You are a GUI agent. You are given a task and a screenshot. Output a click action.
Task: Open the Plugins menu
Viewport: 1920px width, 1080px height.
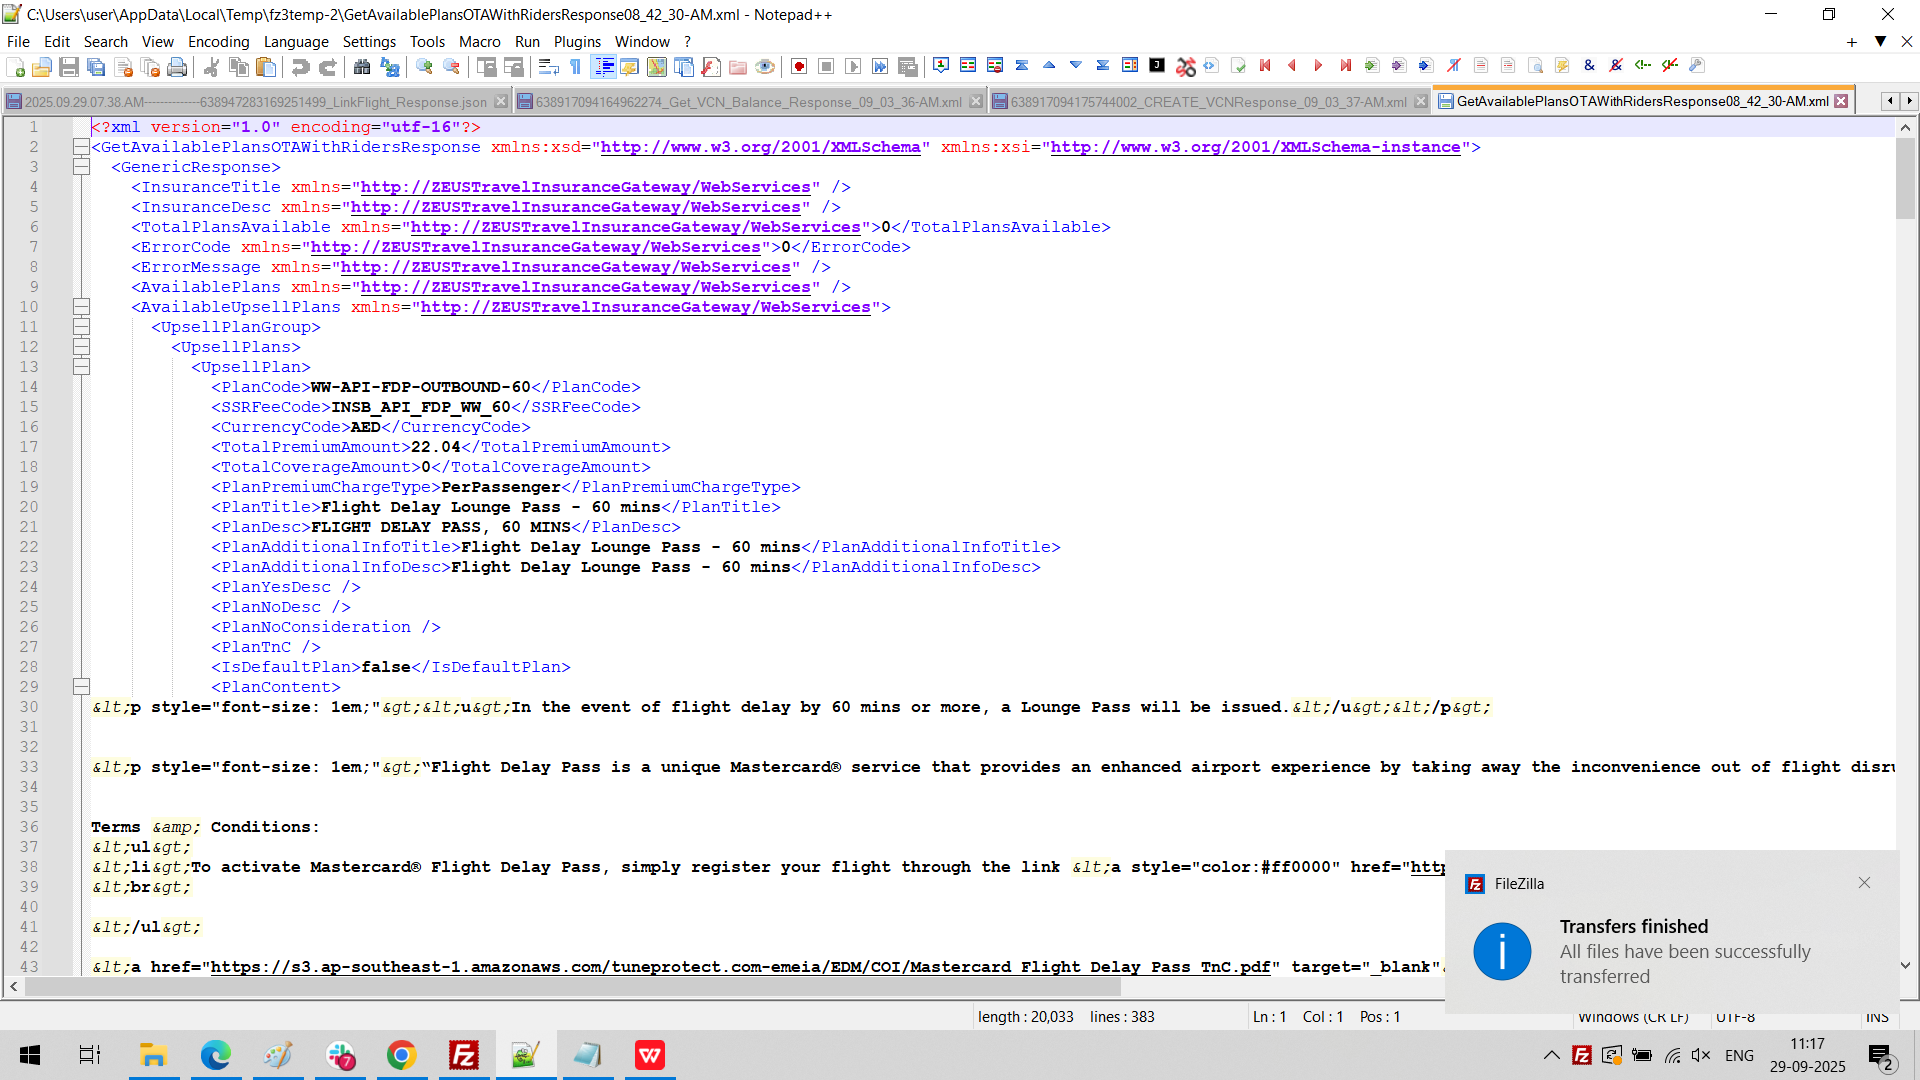pyautogui.click(x=577, y=42)
